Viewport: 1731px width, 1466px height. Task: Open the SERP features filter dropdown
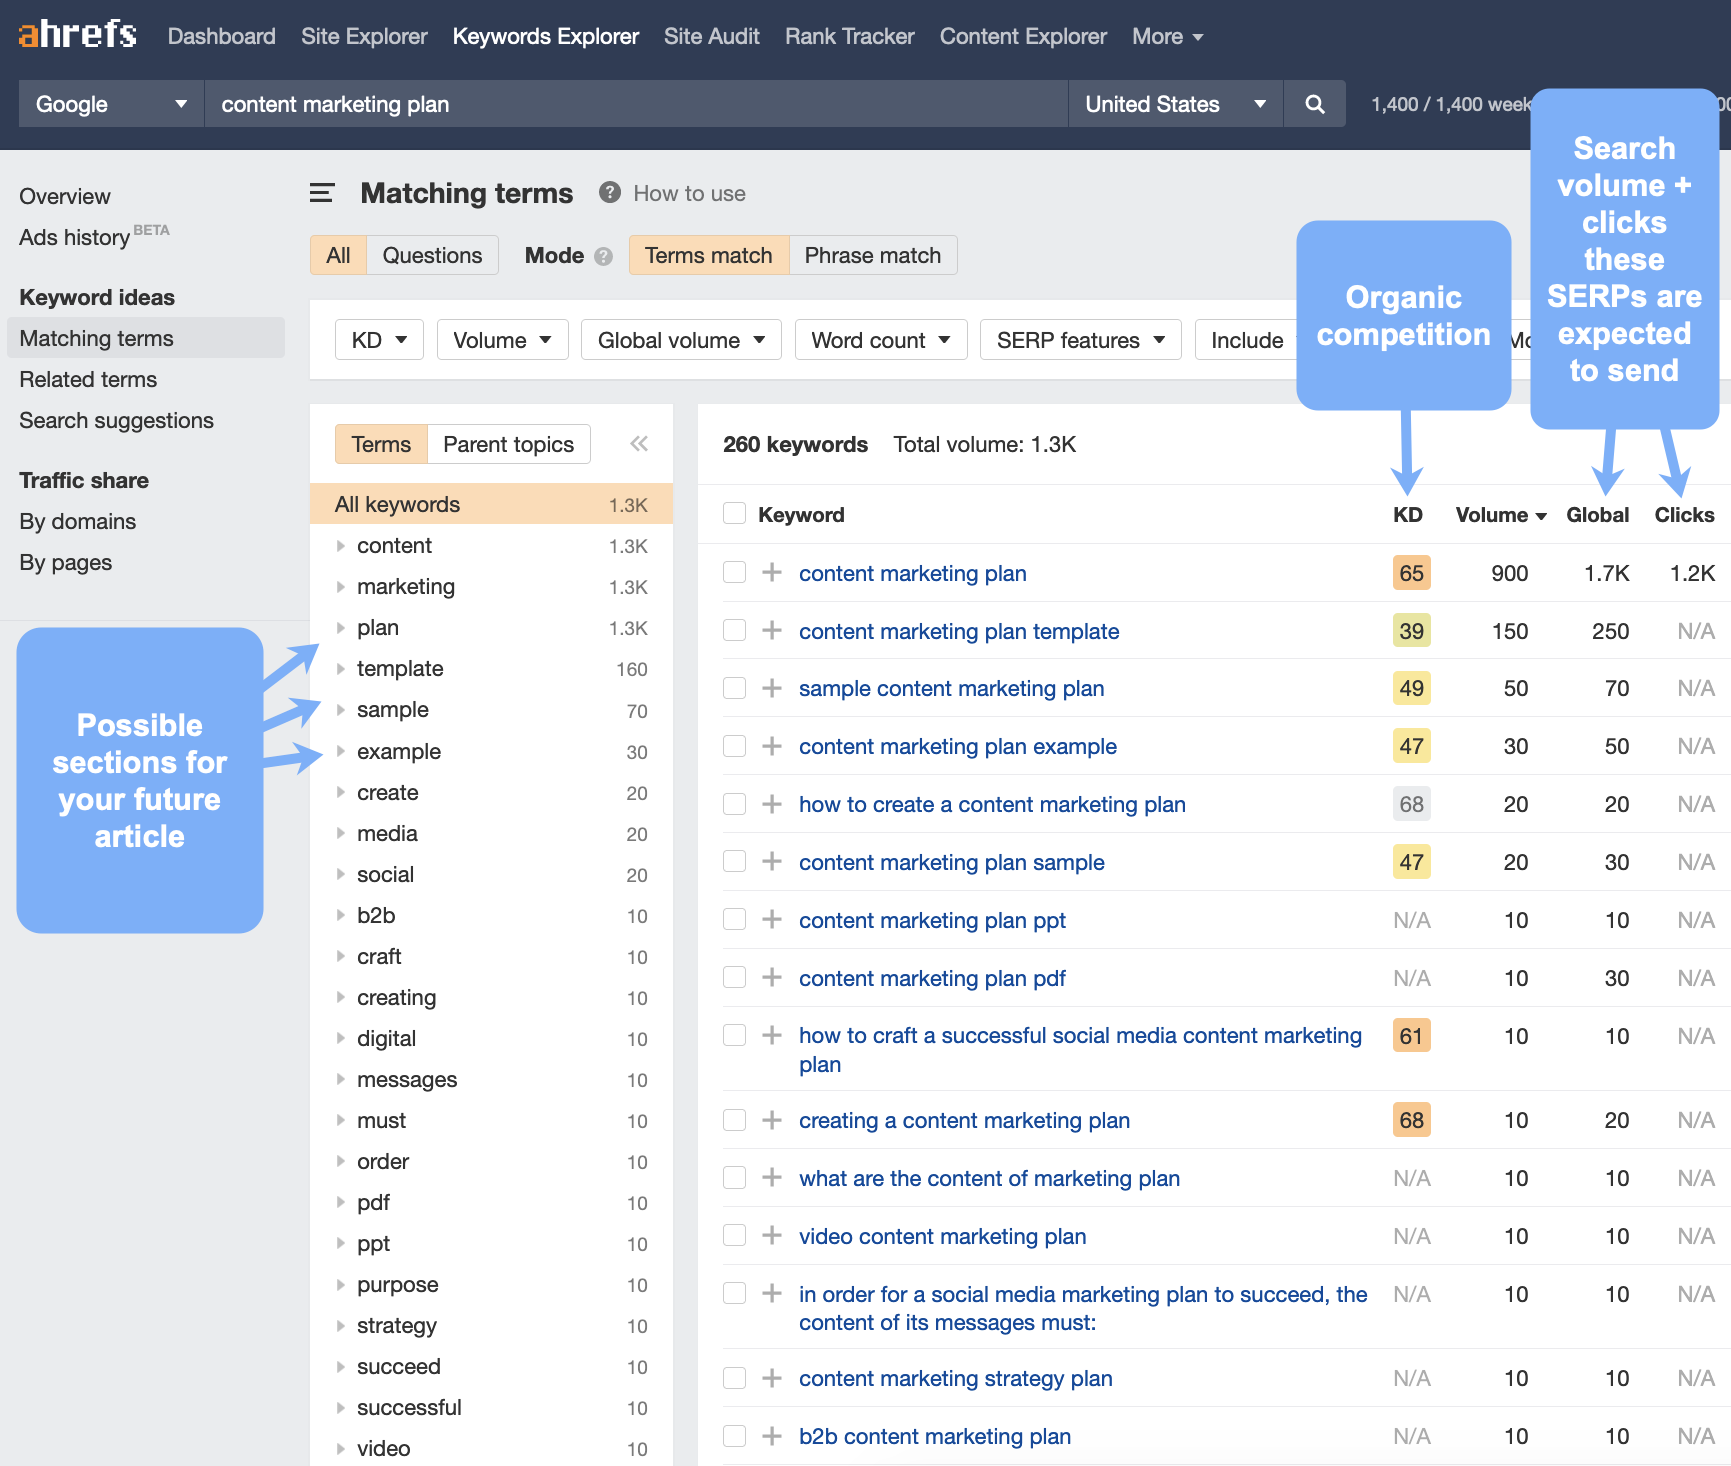tap(1081, 340)
